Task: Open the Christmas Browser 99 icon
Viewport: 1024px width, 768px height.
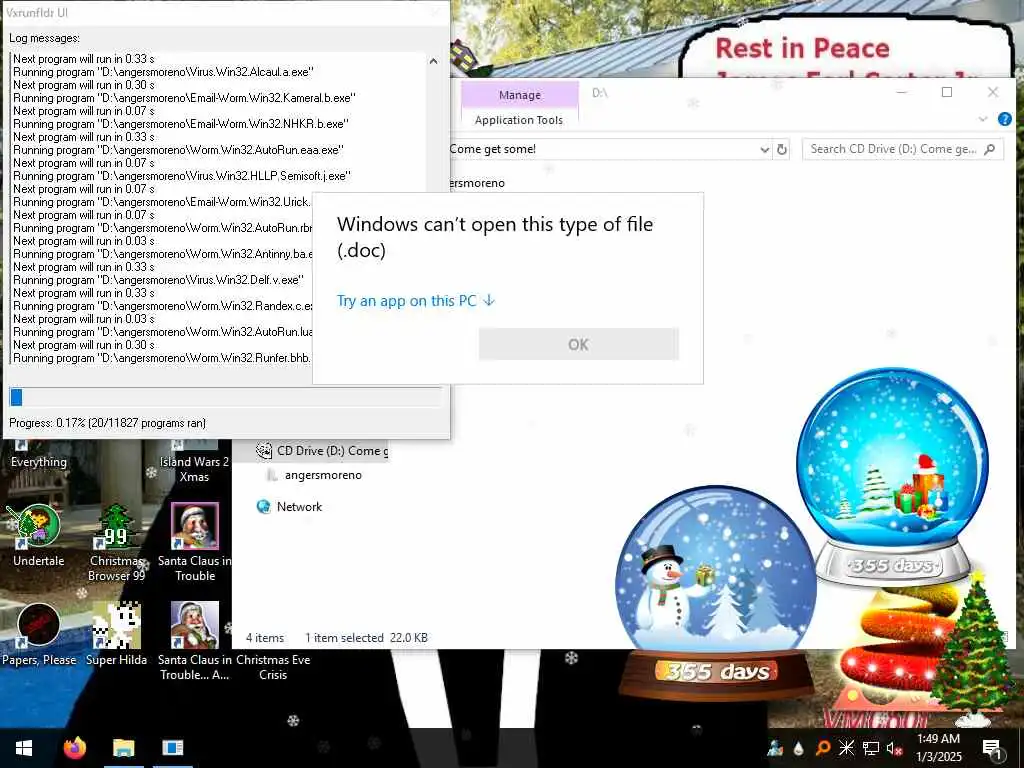Action: click(x=117, y=542)
